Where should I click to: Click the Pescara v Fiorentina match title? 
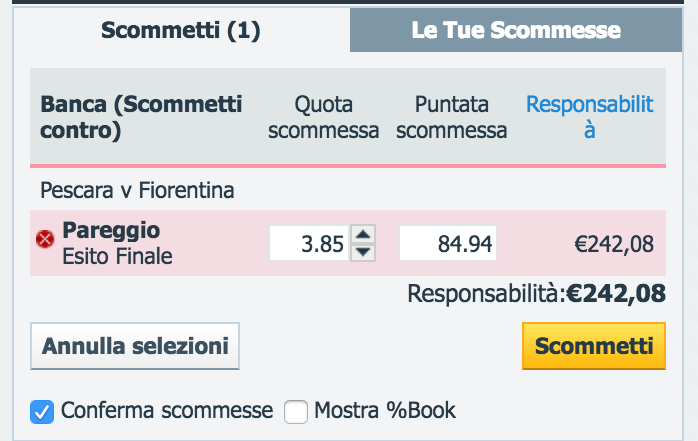click(137, 190)
